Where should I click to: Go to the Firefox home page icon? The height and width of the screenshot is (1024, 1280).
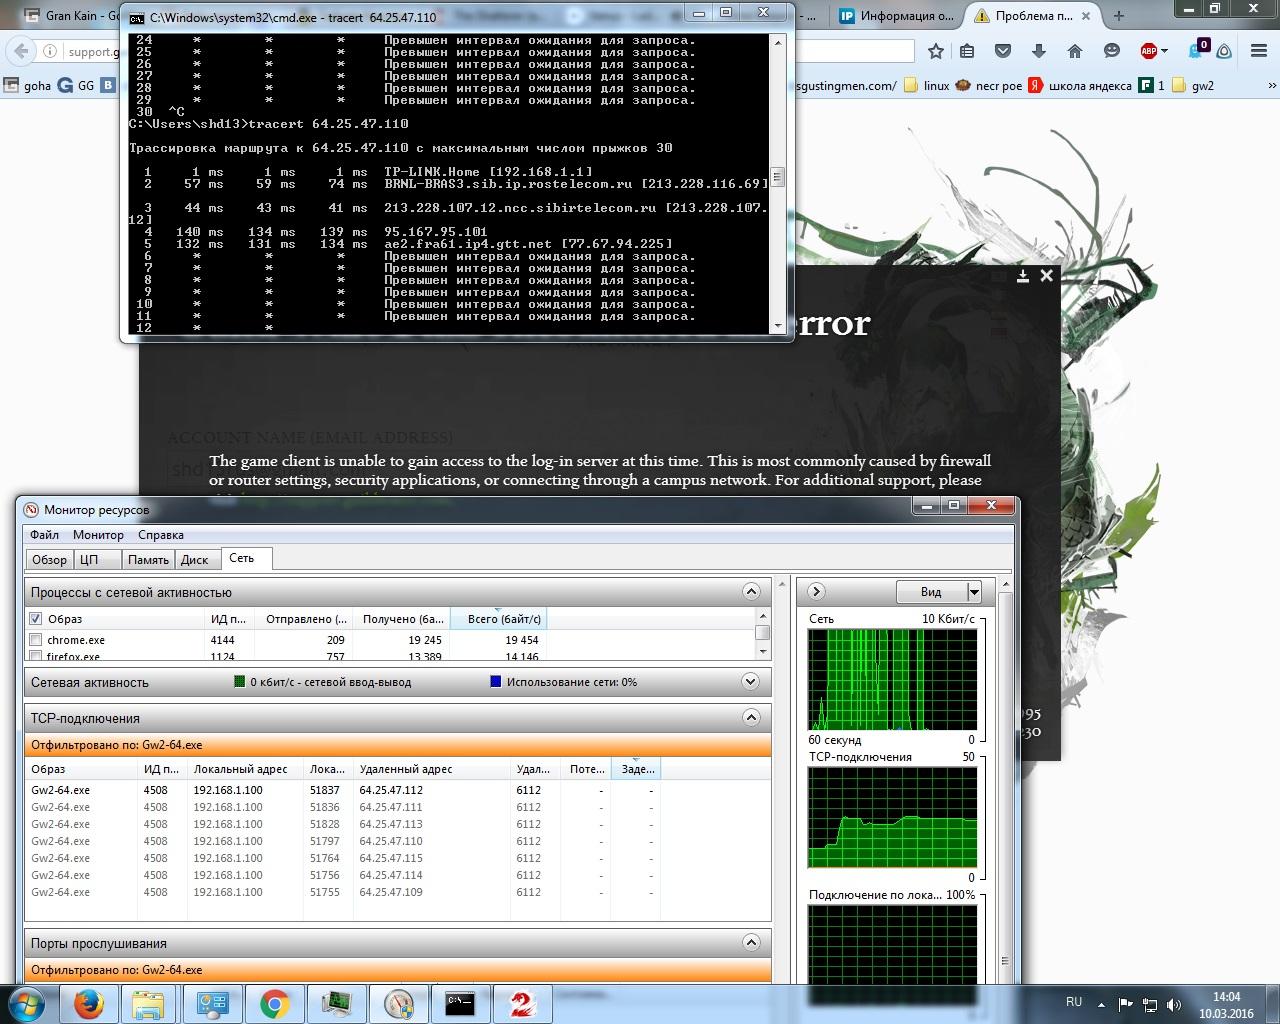point(1075,51)
